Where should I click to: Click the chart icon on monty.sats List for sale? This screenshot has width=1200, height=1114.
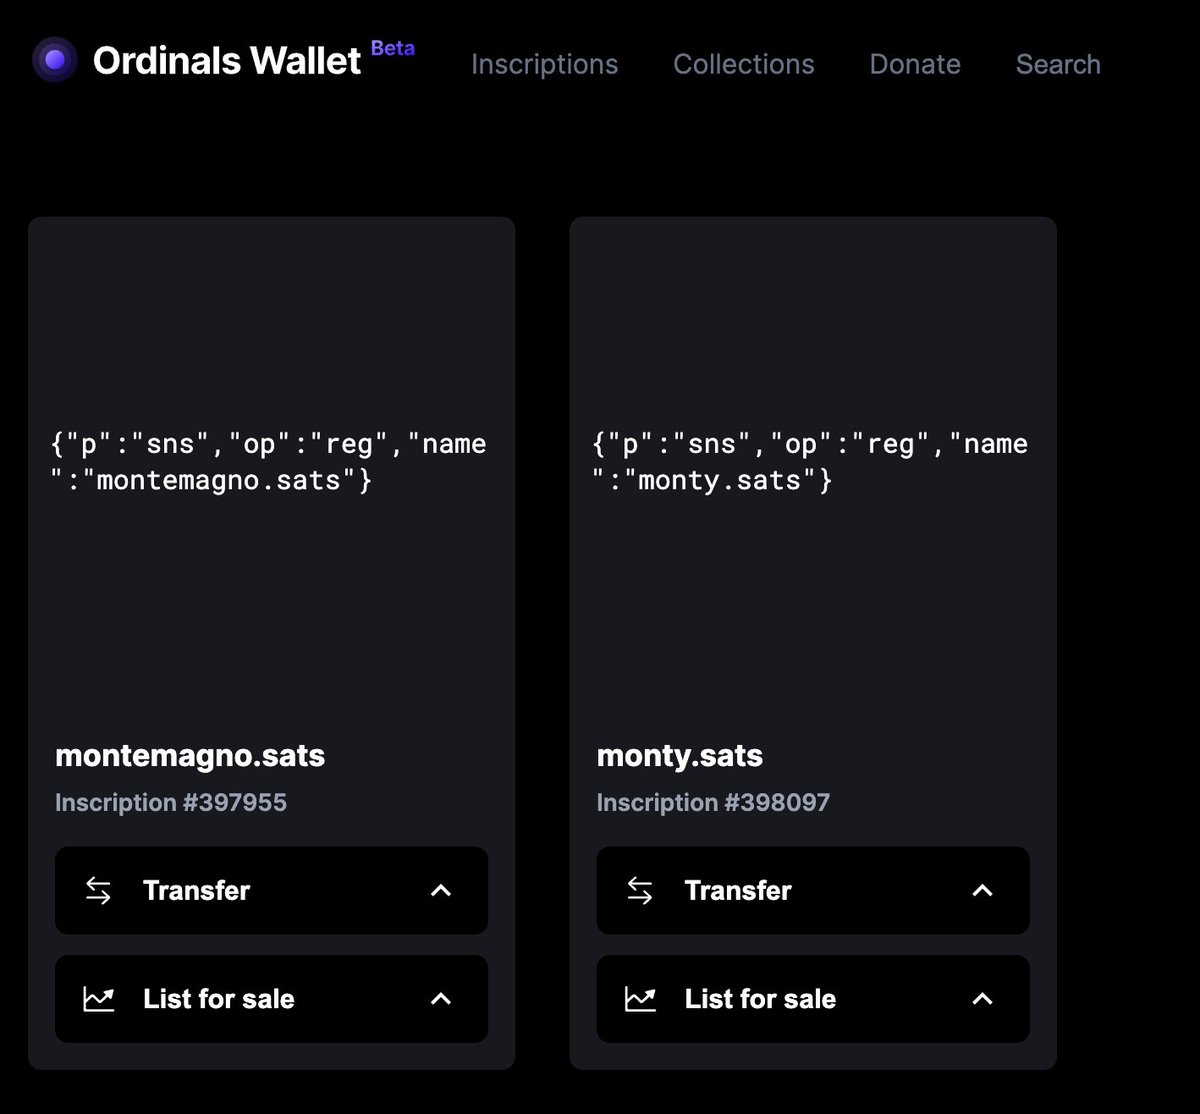pos(641,998)
